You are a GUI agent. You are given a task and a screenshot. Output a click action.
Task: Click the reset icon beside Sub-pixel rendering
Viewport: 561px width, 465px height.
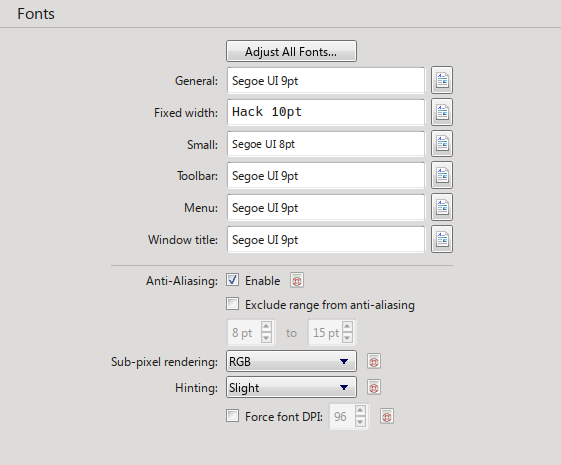374,361
